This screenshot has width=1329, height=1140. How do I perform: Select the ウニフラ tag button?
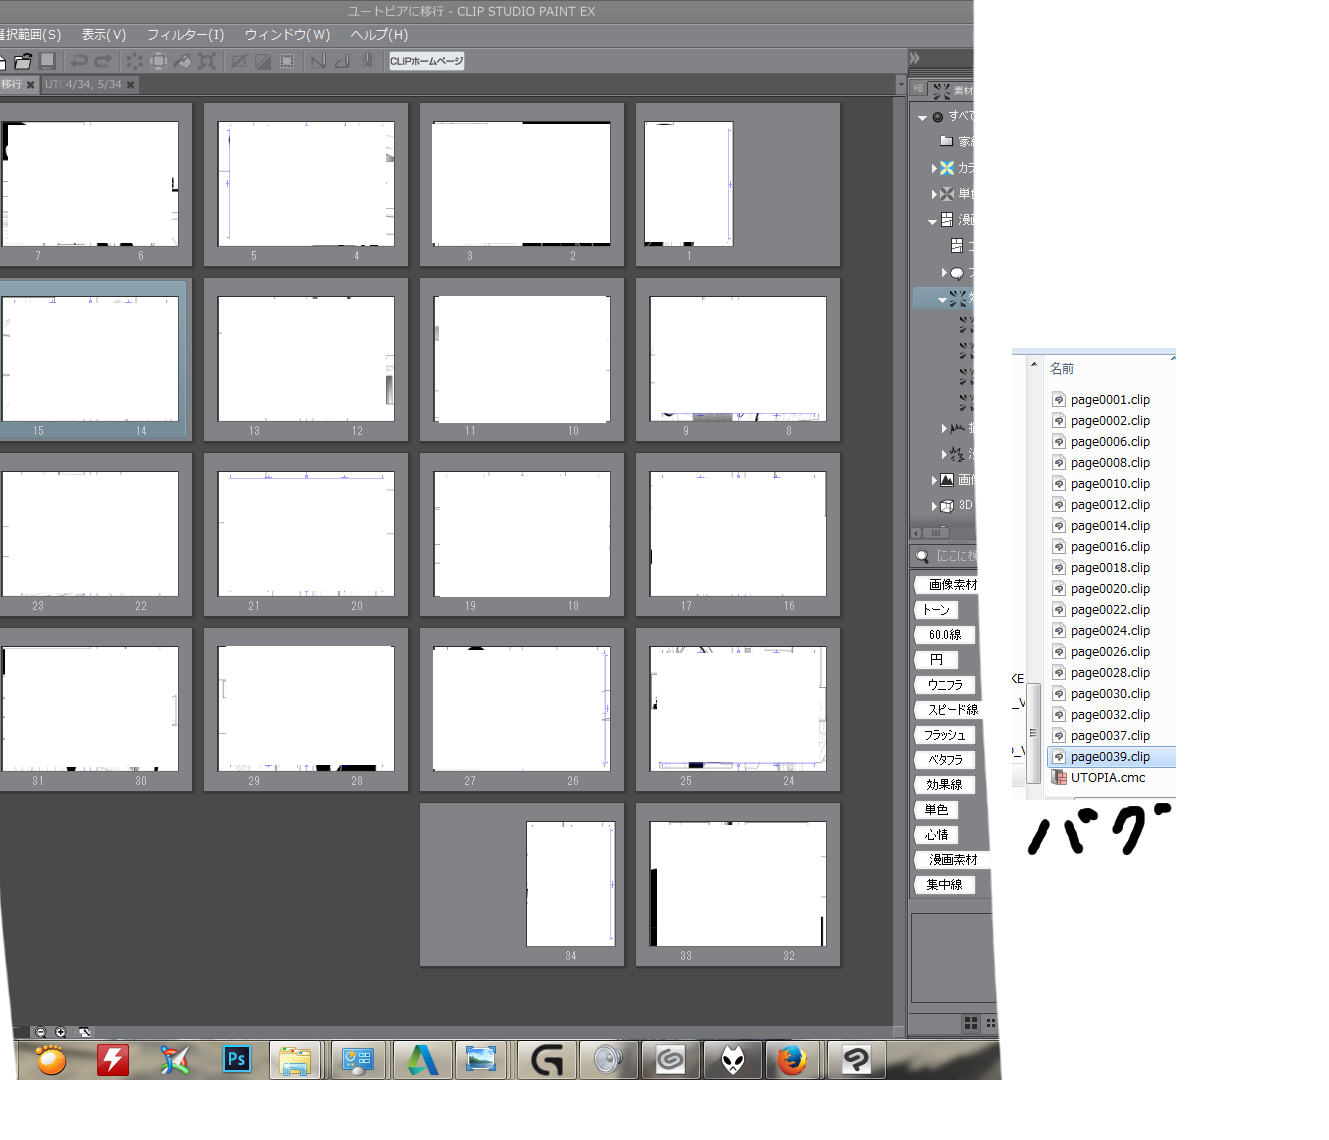(x=945, y=685)
